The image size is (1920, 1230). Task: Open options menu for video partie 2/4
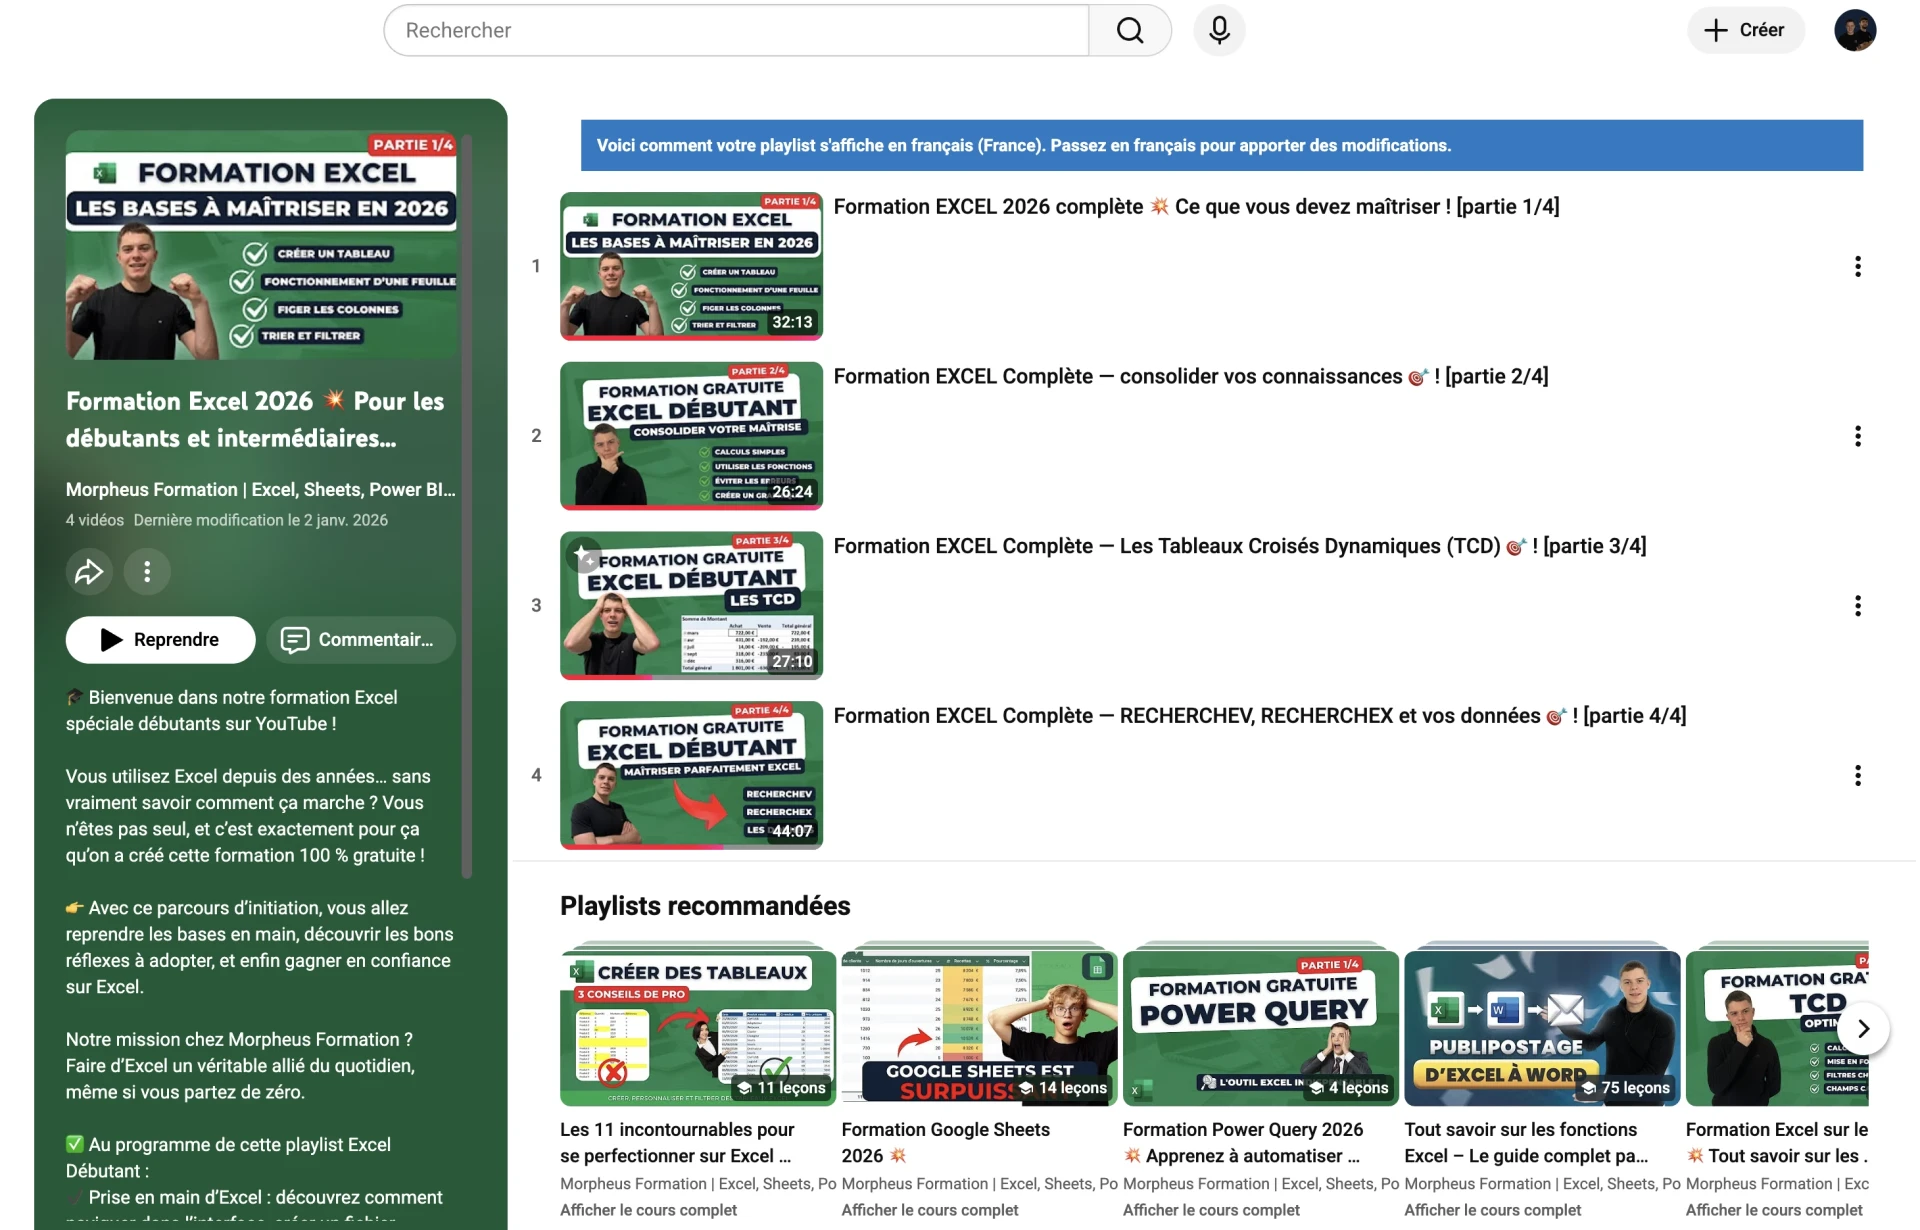click(x=1858, y=436)
